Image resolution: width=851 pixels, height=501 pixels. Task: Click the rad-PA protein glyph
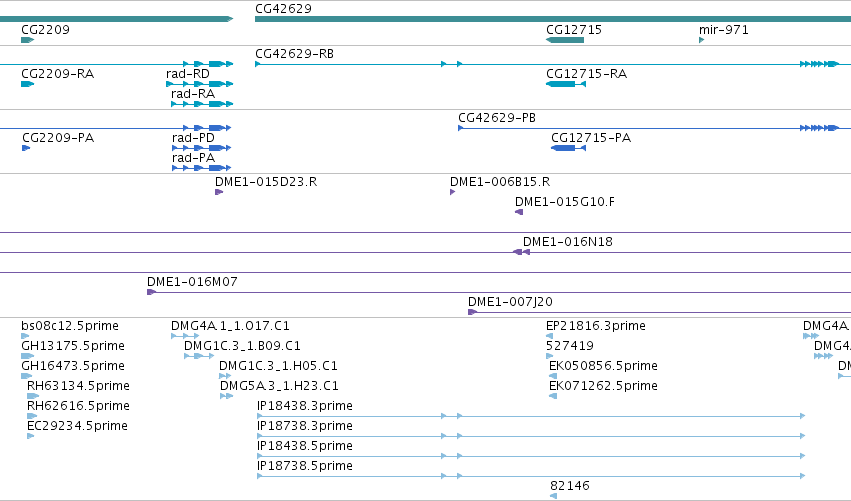point(201,168)
